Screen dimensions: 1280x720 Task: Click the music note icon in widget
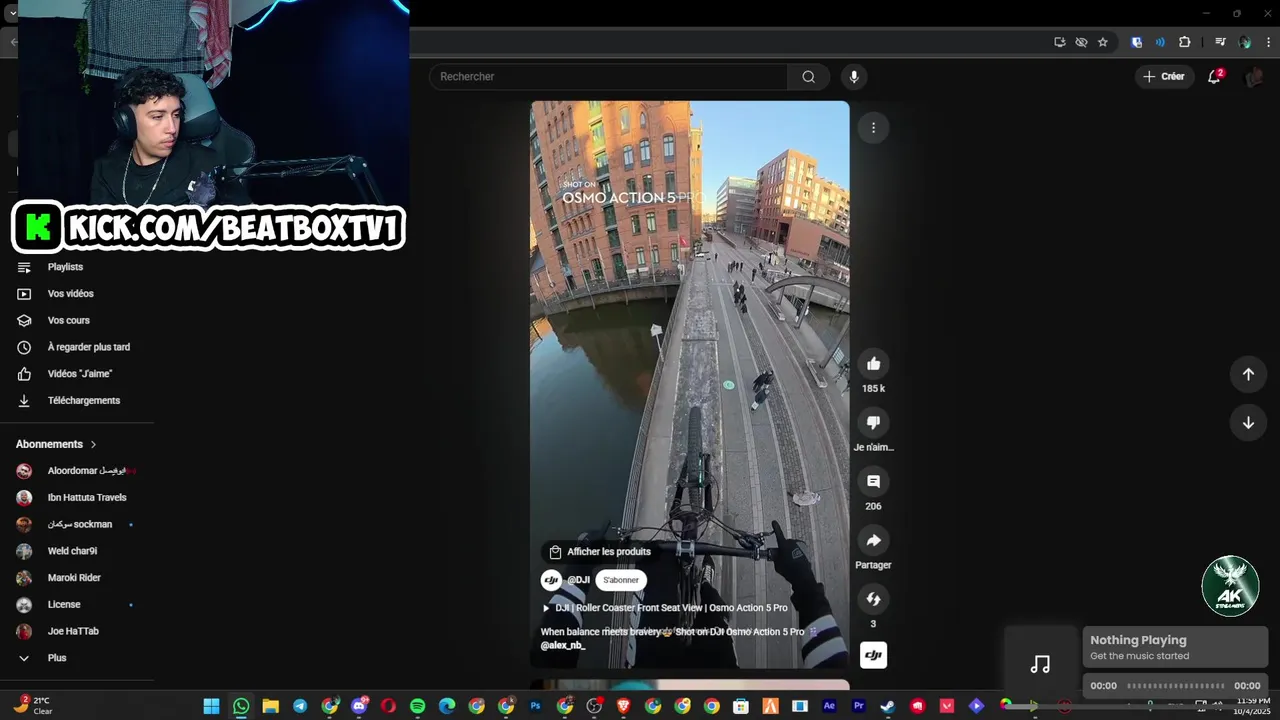click(x=1040, y=665)
